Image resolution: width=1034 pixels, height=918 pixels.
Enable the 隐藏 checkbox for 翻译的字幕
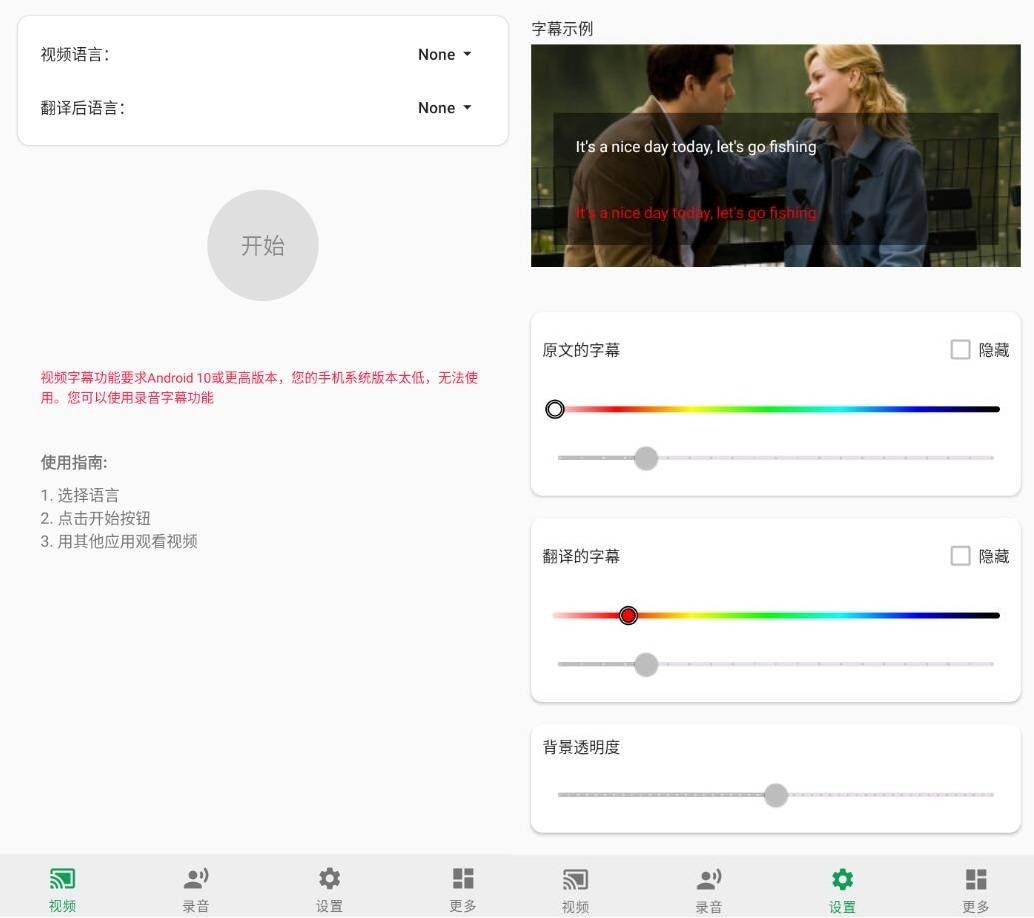tap(960, 556)
